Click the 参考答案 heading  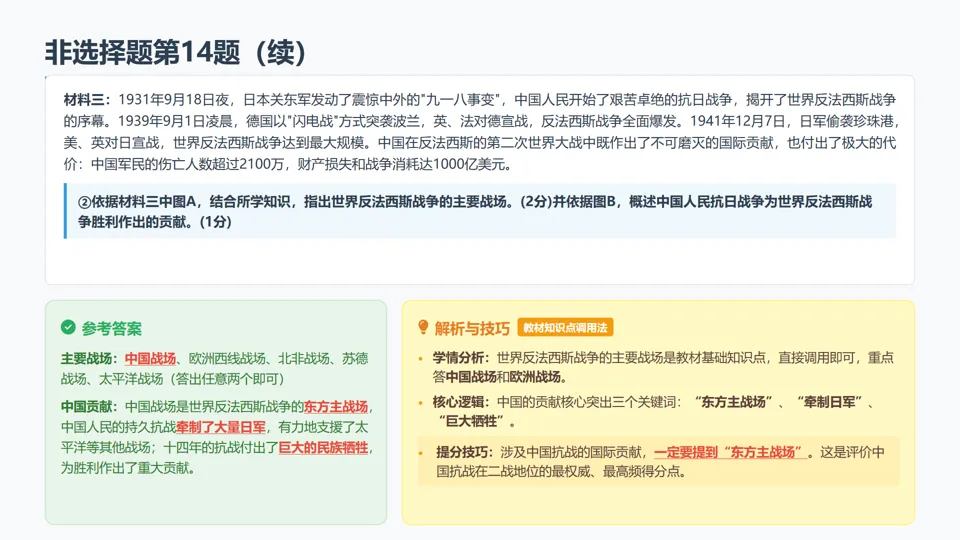pos(111,329)
